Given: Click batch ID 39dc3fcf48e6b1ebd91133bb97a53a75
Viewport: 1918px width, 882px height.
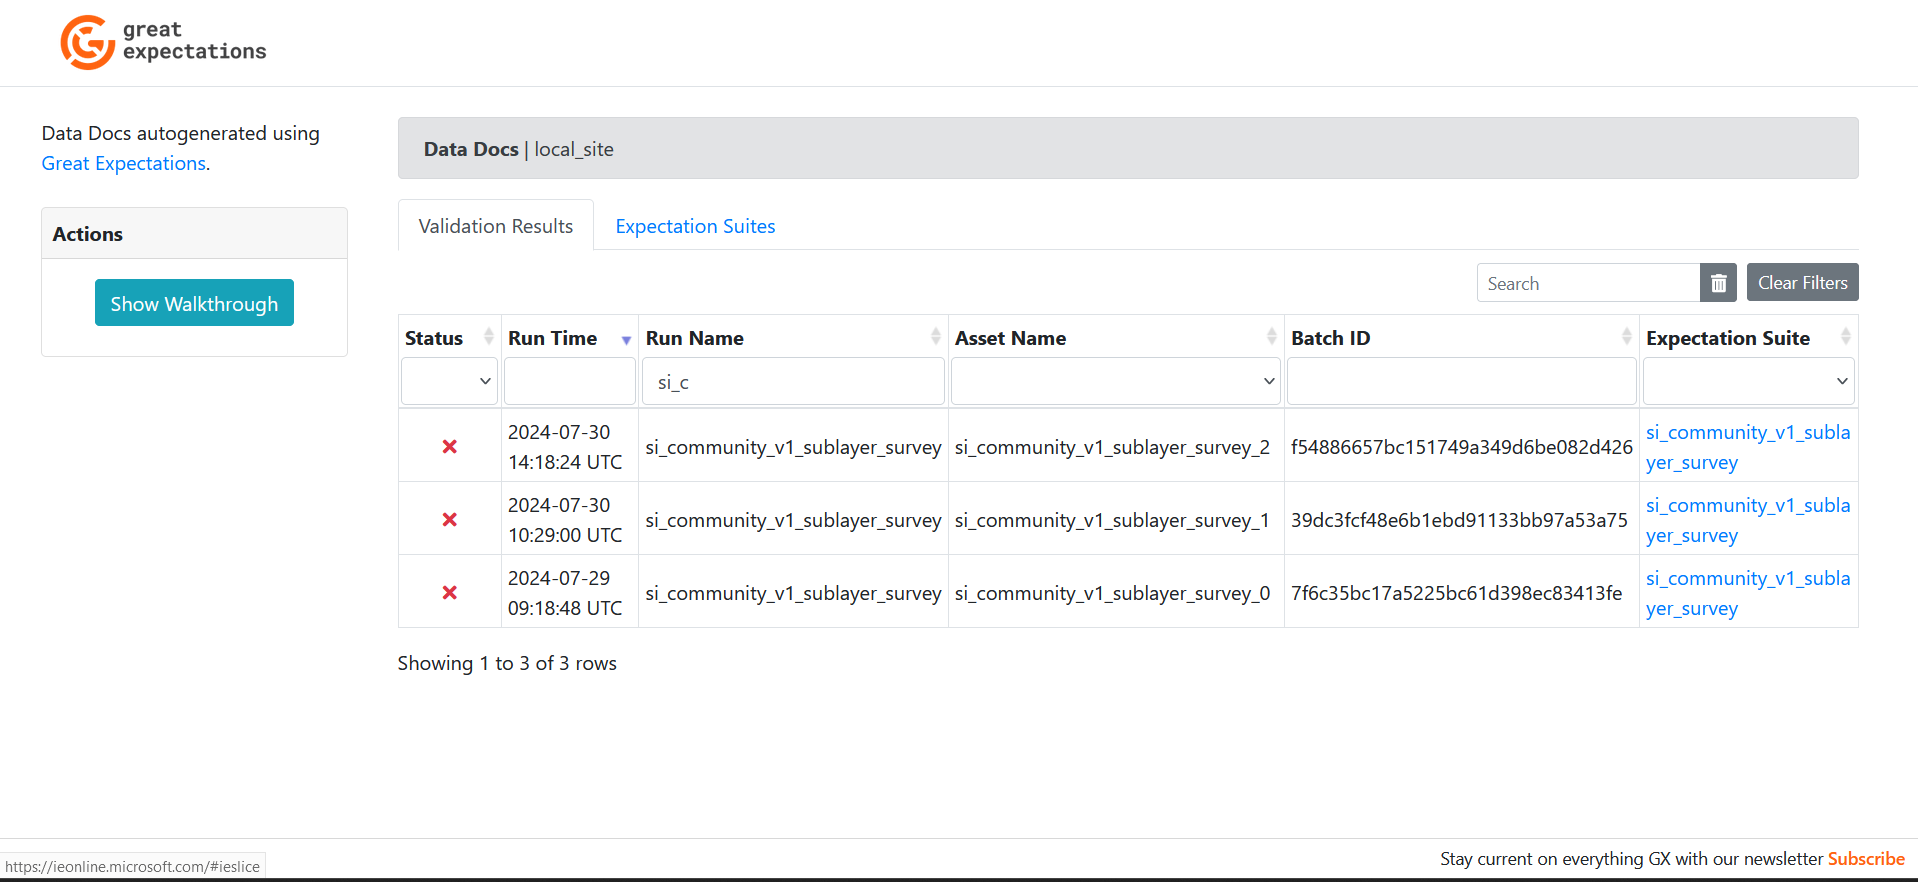Looking at the screenshot, I should (x=1459, y=520).
